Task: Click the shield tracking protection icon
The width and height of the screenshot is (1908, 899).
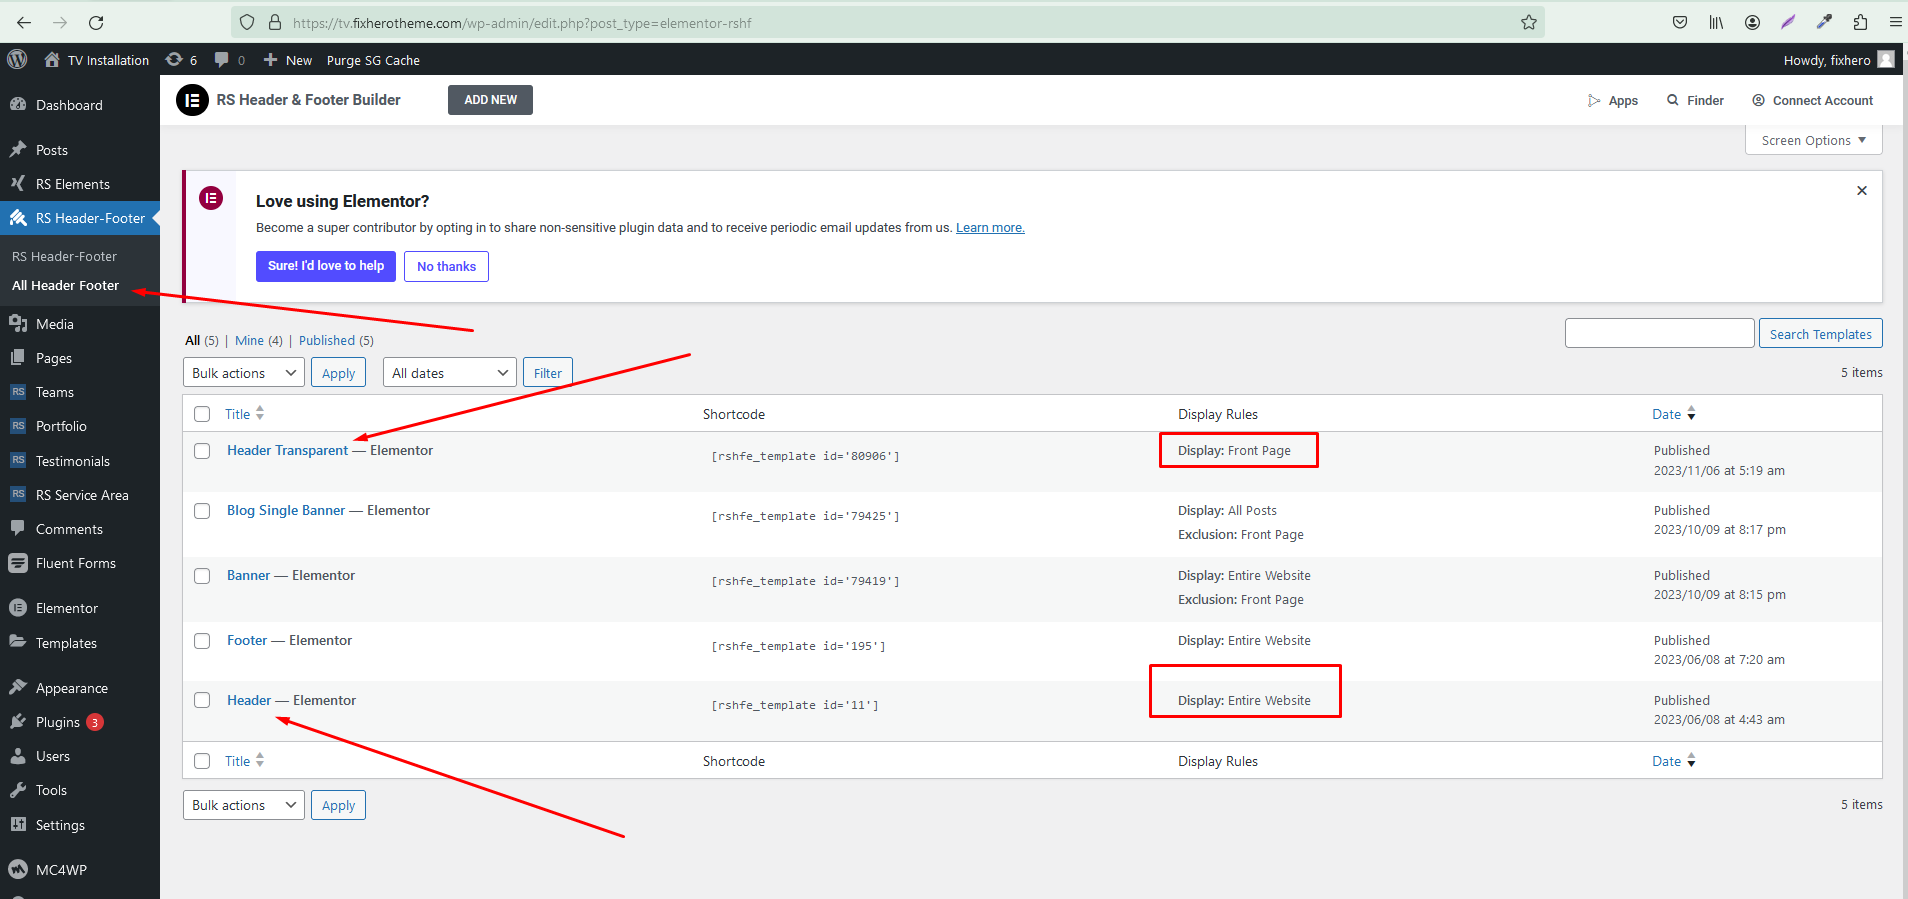Action: coord(247,22)
